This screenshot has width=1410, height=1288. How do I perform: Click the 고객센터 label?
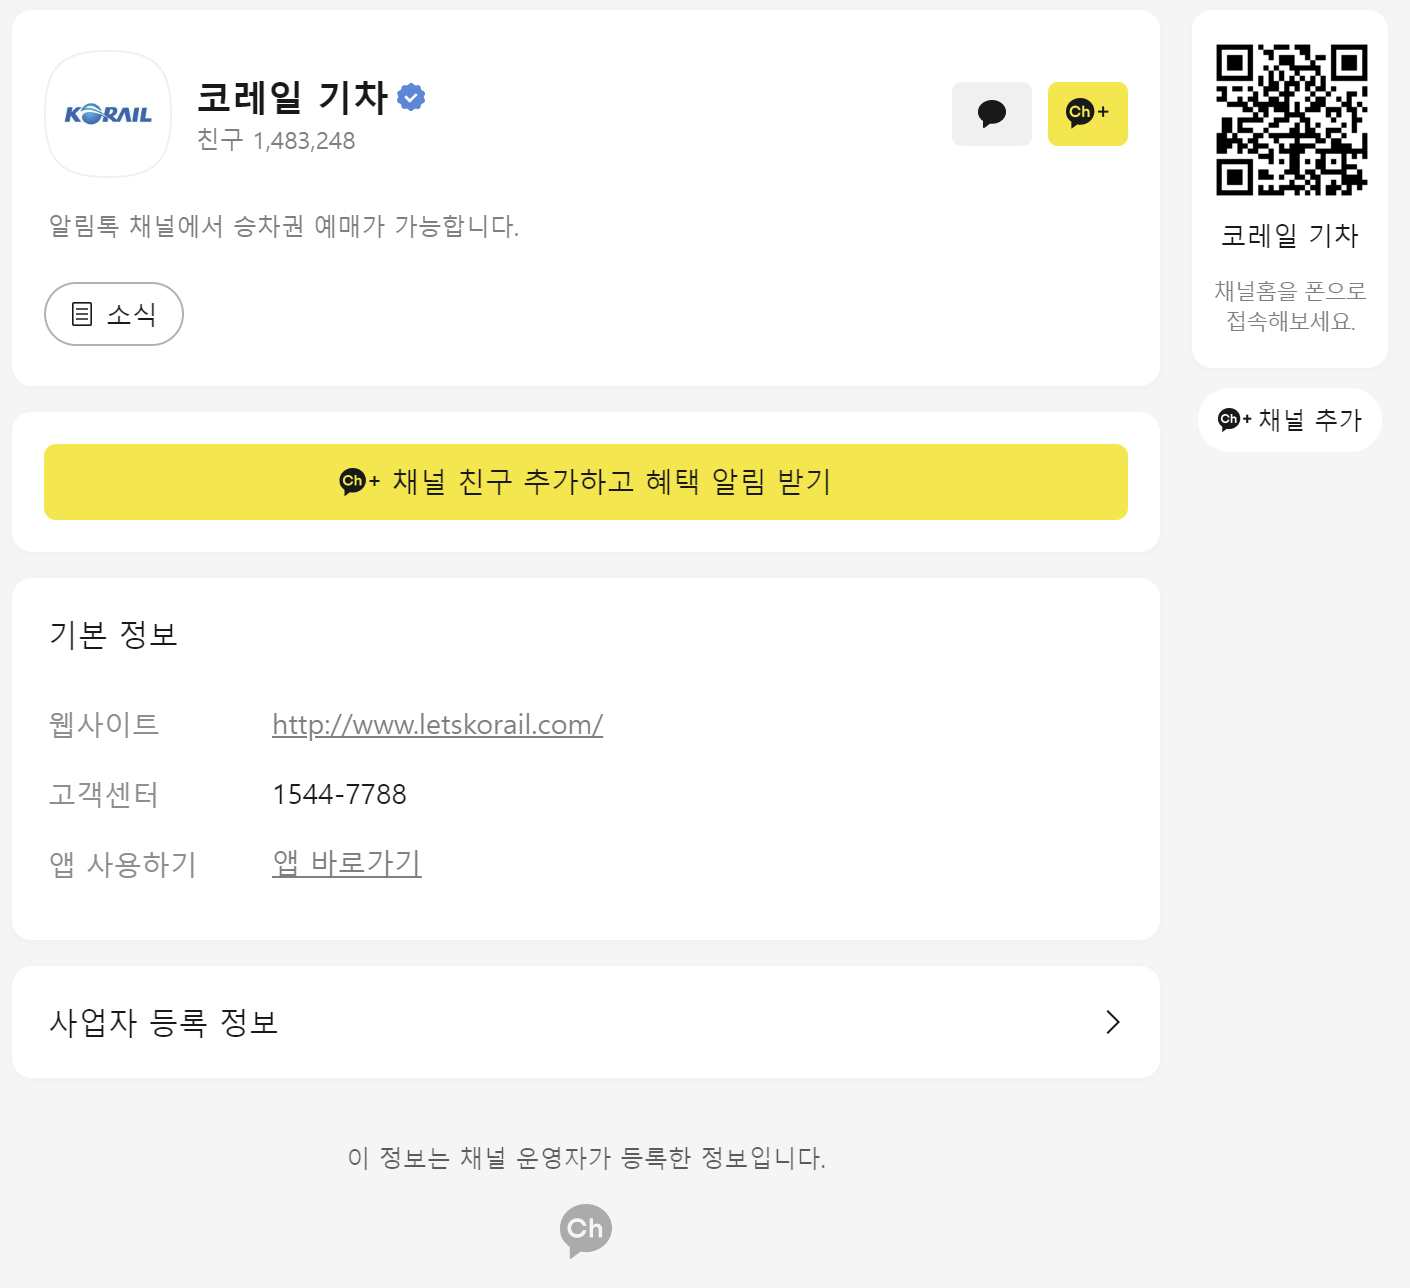[x=104, y=794]
